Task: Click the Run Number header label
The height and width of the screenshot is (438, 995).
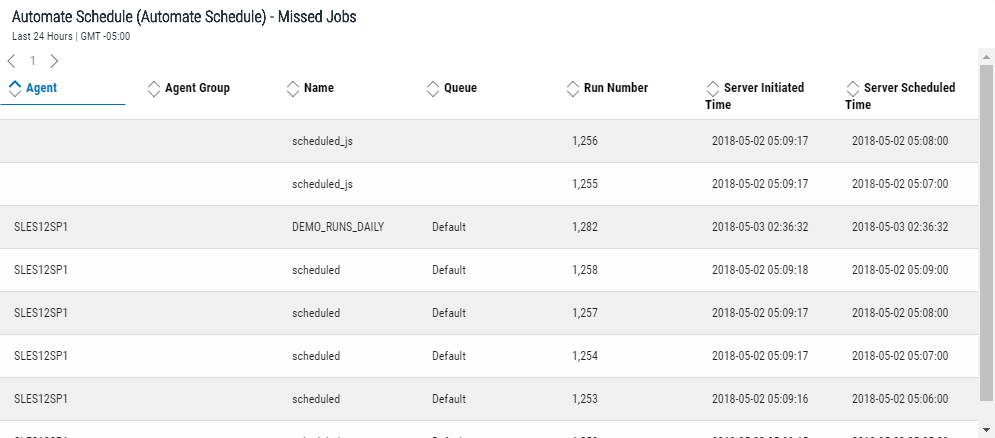Action: click(615, 88)
